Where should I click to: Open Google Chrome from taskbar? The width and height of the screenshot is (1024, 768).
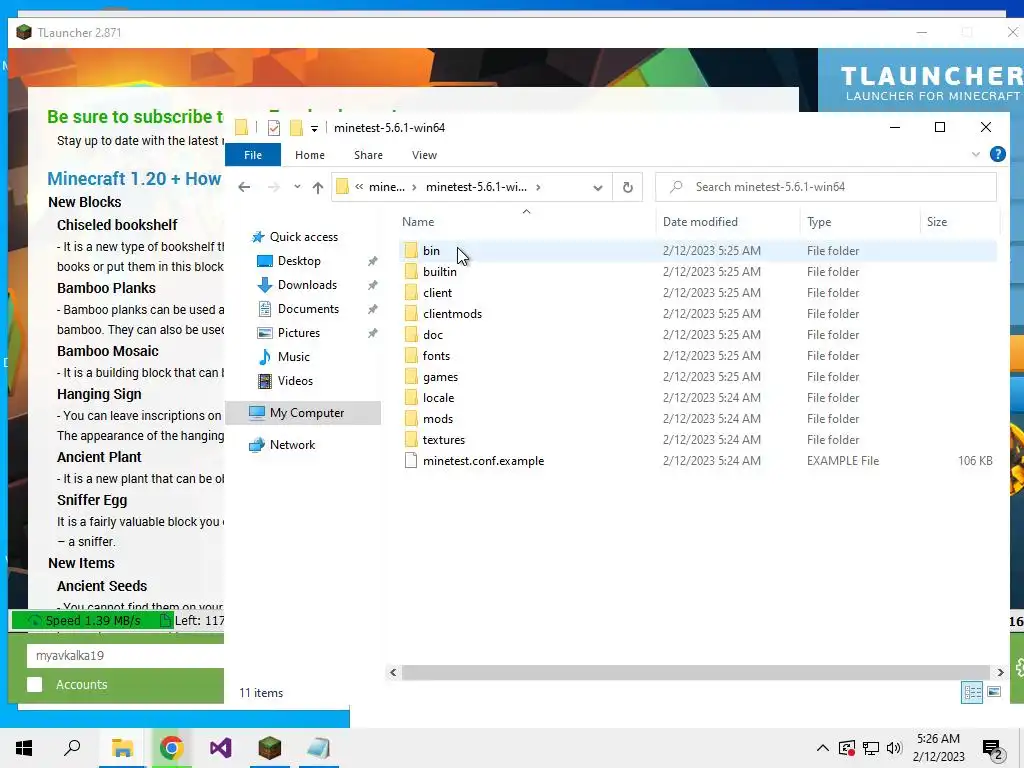(171, 748)
